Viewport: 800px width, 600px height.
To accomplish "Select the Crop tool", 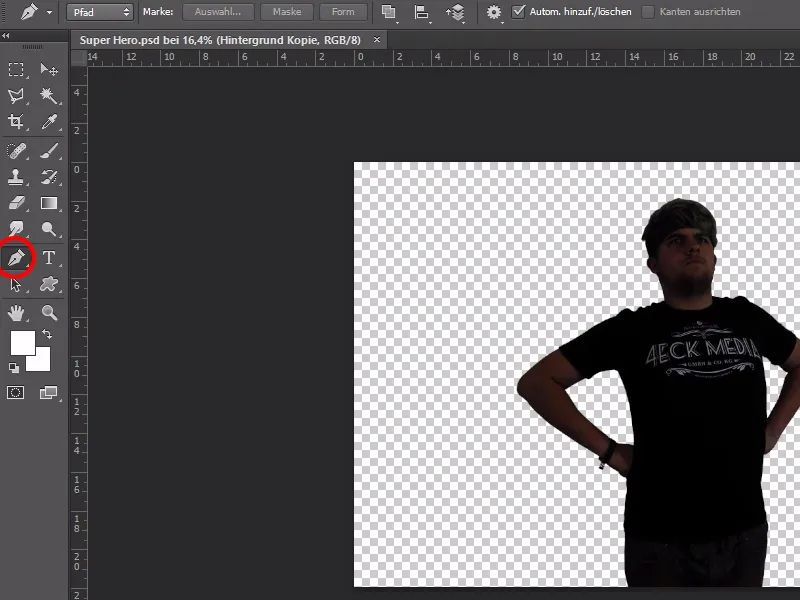I will (x=16, y=121).
